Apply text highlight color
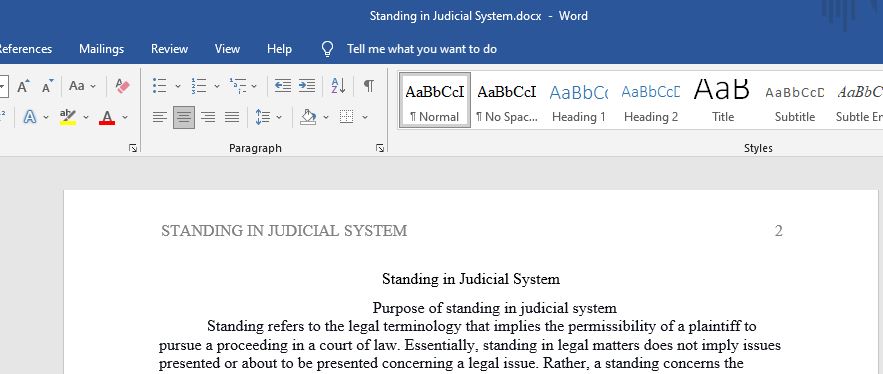The width and height of the screenshot is (883, 374). click(x=68, y=117)
